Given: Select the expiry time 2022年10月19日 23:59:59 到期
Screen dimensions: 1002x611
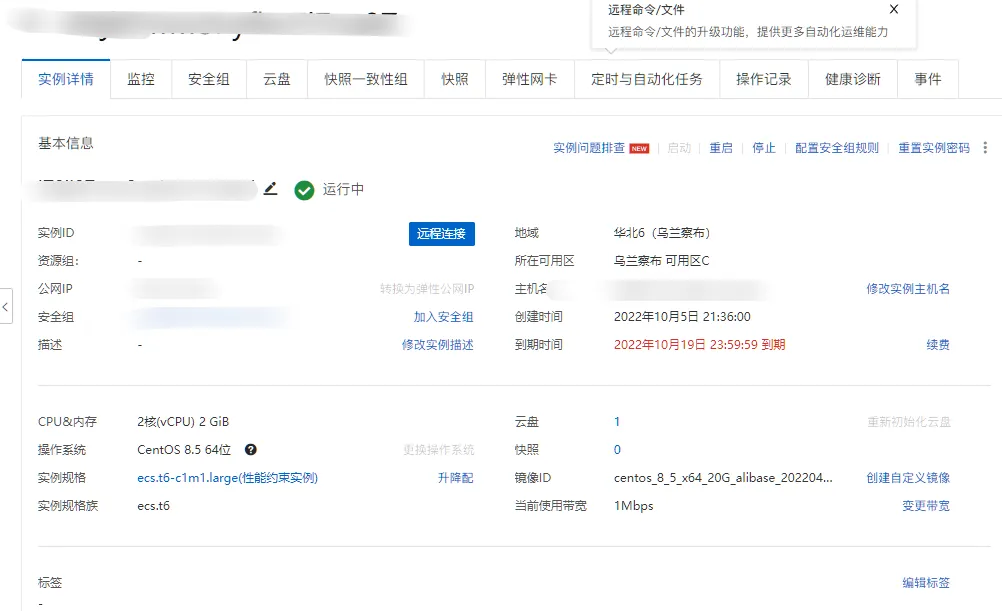Looking at the screenshot, I should click(699, 344).
